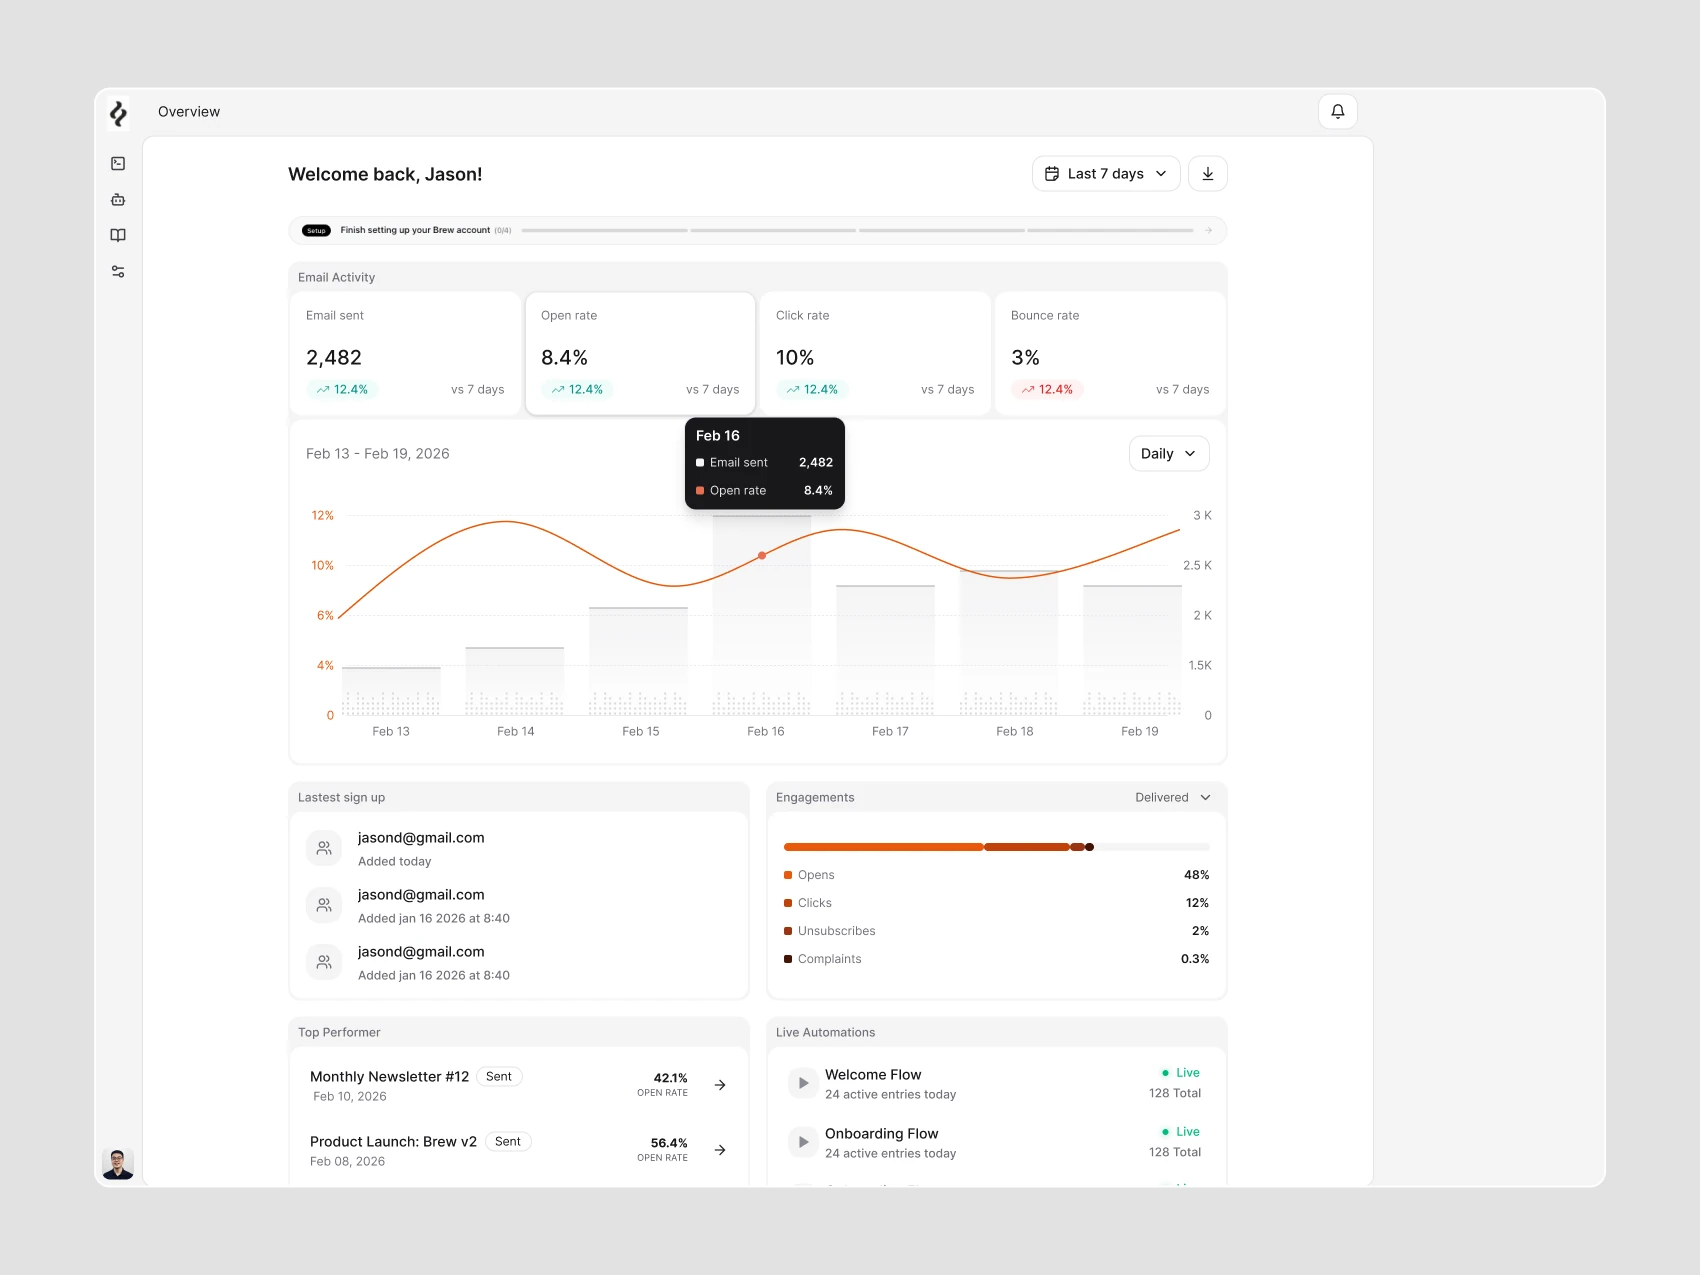Screen dimensions: 1700x1275
Task: Play the Welcome Flow automation
Action: click(803, 1083)
